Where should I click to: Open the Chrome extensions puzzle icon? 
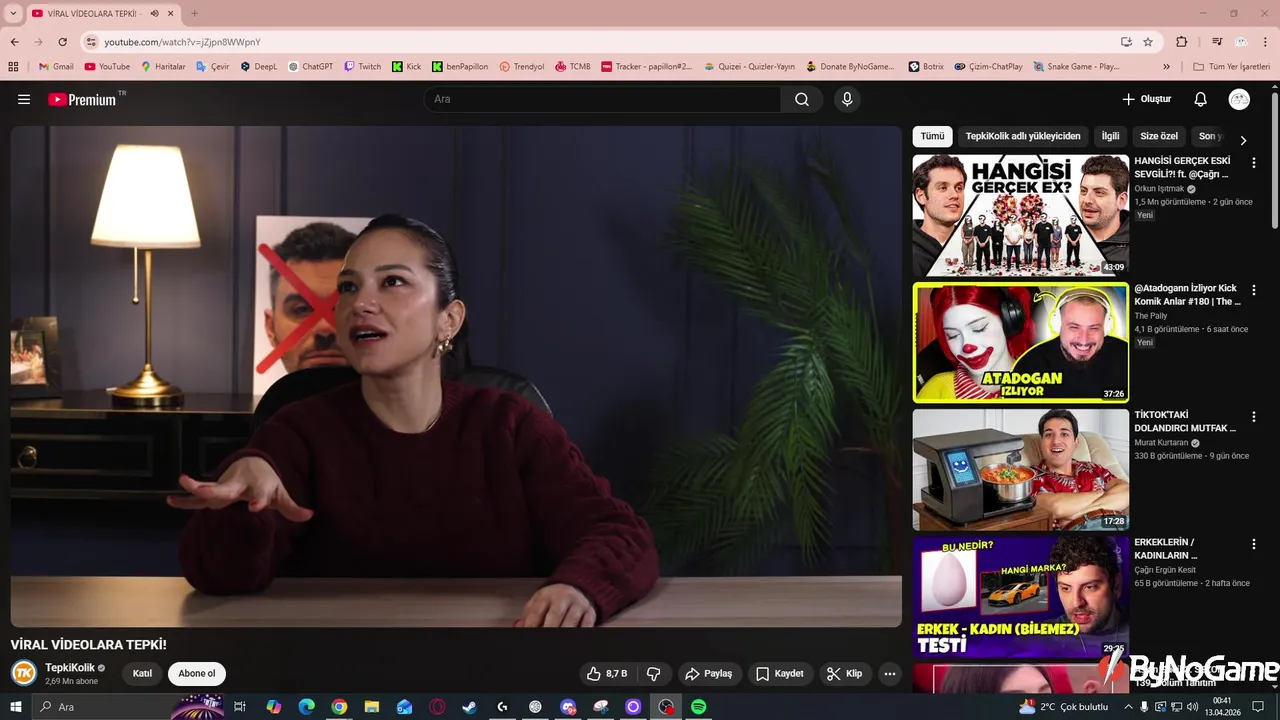coord(1182,42)
